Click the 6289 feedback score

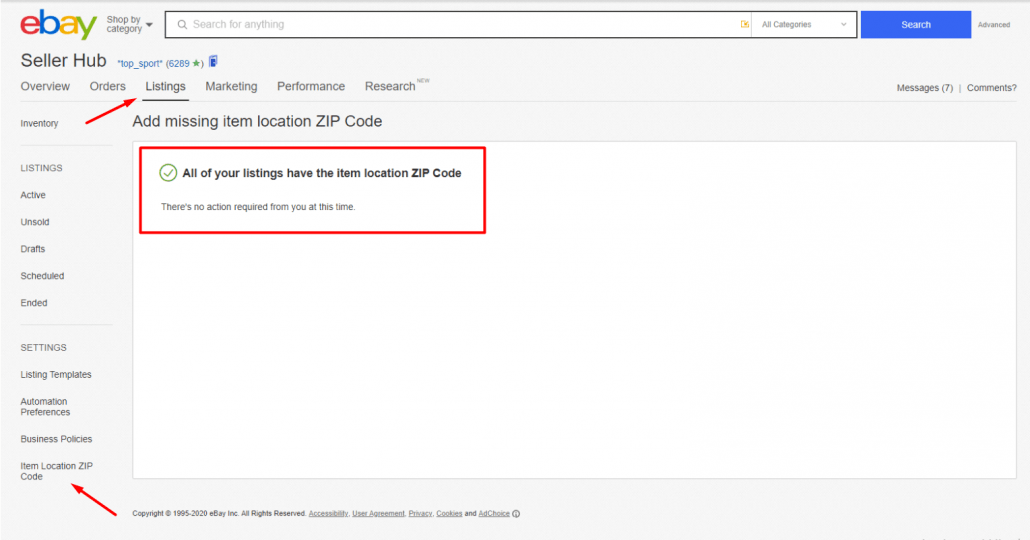(x=179, y=64)
